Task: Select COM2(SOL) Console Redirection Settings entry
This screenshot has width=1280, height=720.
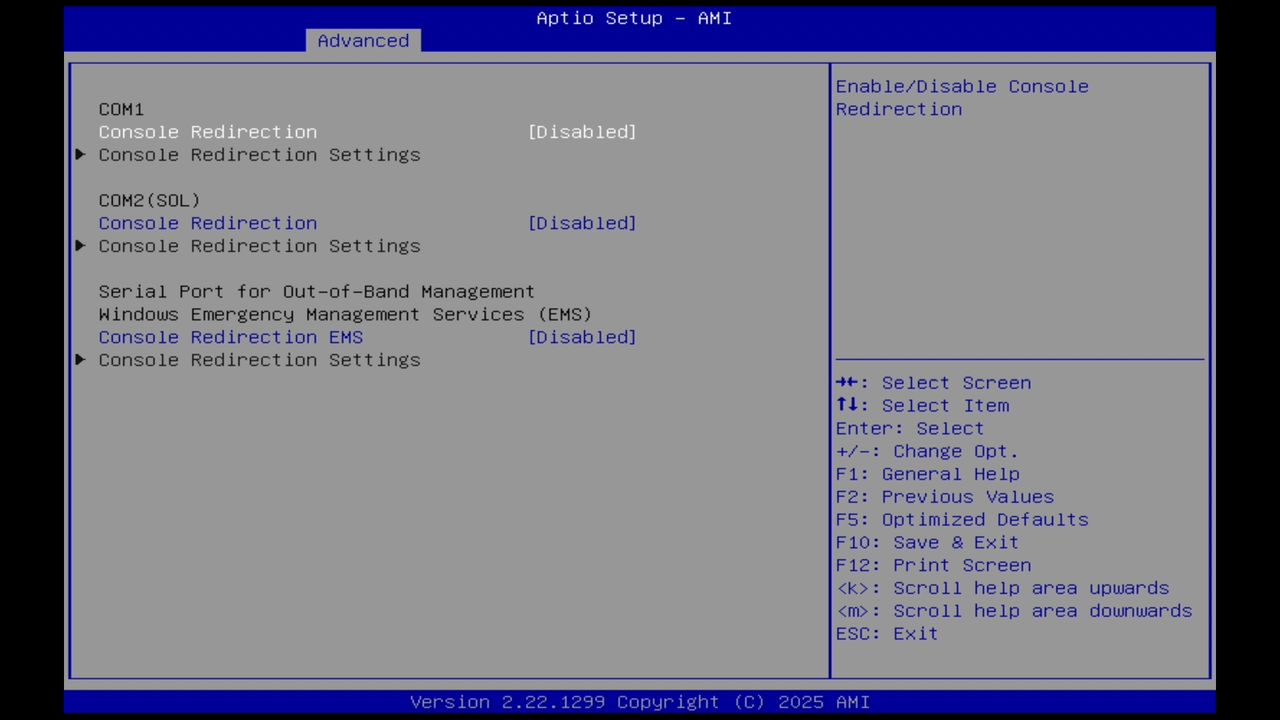Action: (259, 246)
